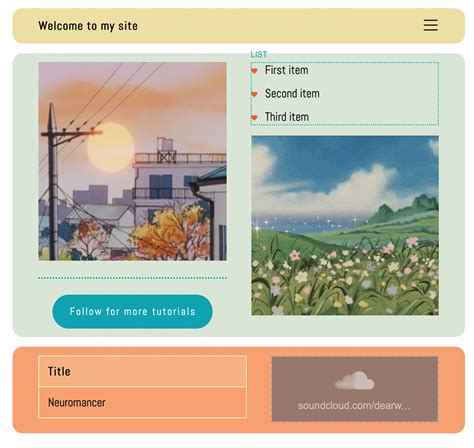This screenshot has width=474, height=448.
Task: Click the SoundCloud cloud logo
Action: [x=354, y=381]
